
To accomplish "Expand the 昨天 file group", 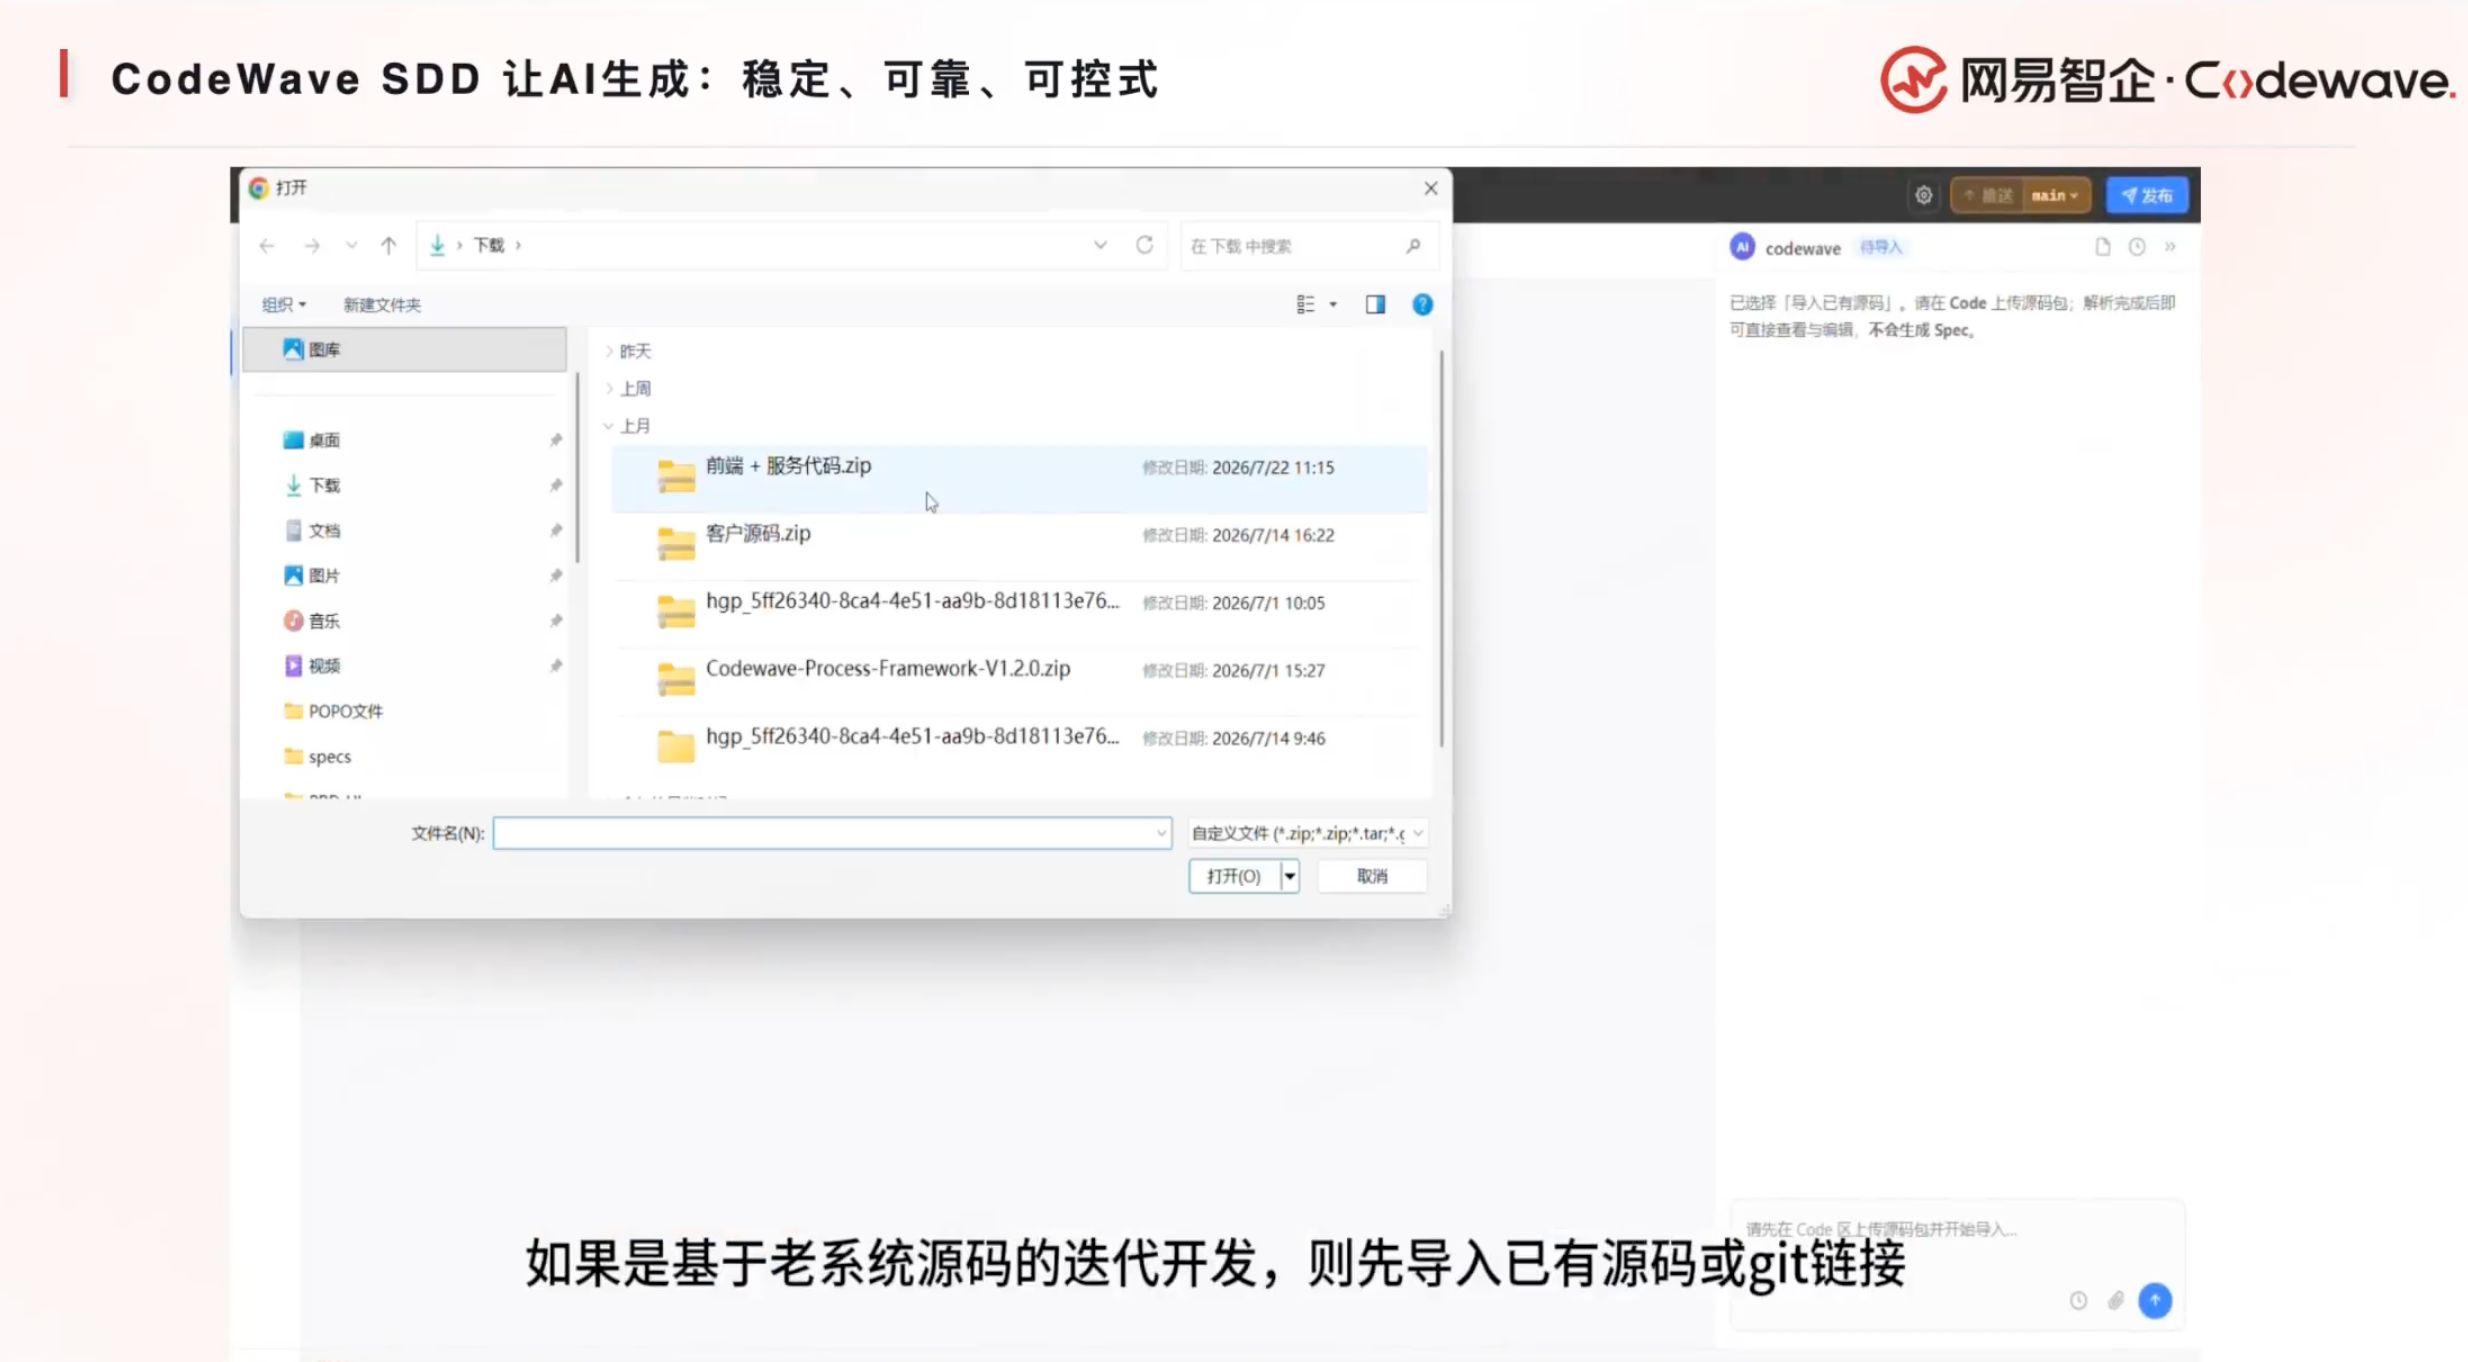I will click(x=609, y=351).
